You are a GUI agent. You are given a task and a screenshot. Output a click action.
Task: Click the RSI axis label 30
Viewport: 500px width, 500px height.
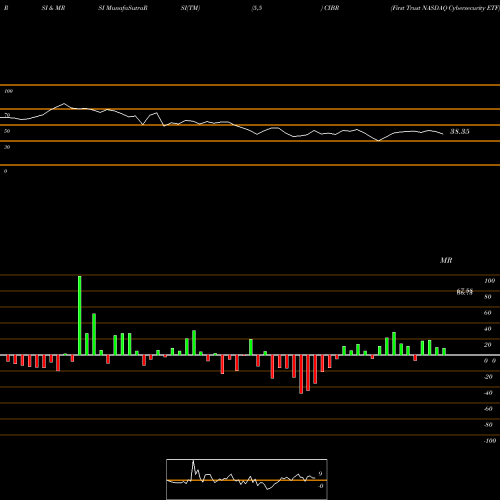click(7, 147)
